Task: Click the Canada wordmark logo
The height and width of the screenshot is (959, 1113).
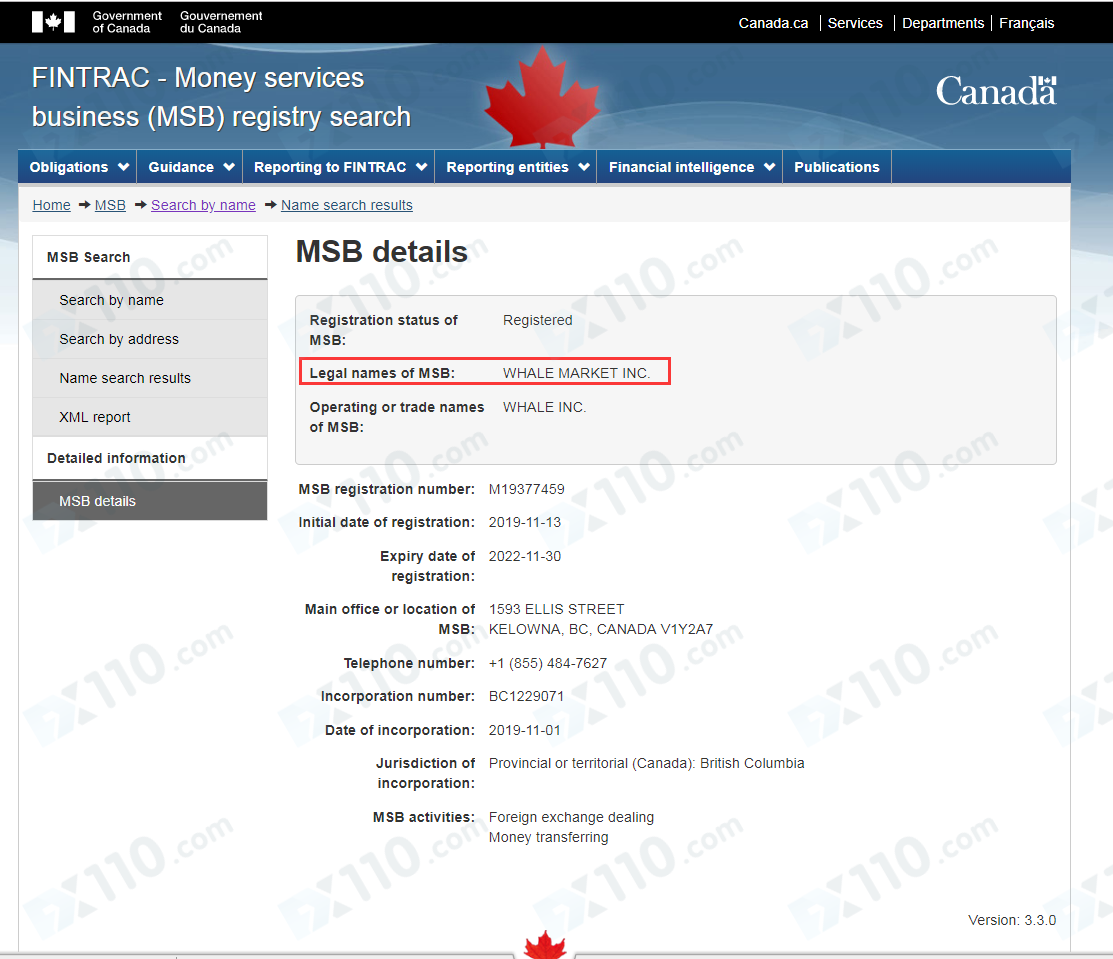Action: point(996,91)
